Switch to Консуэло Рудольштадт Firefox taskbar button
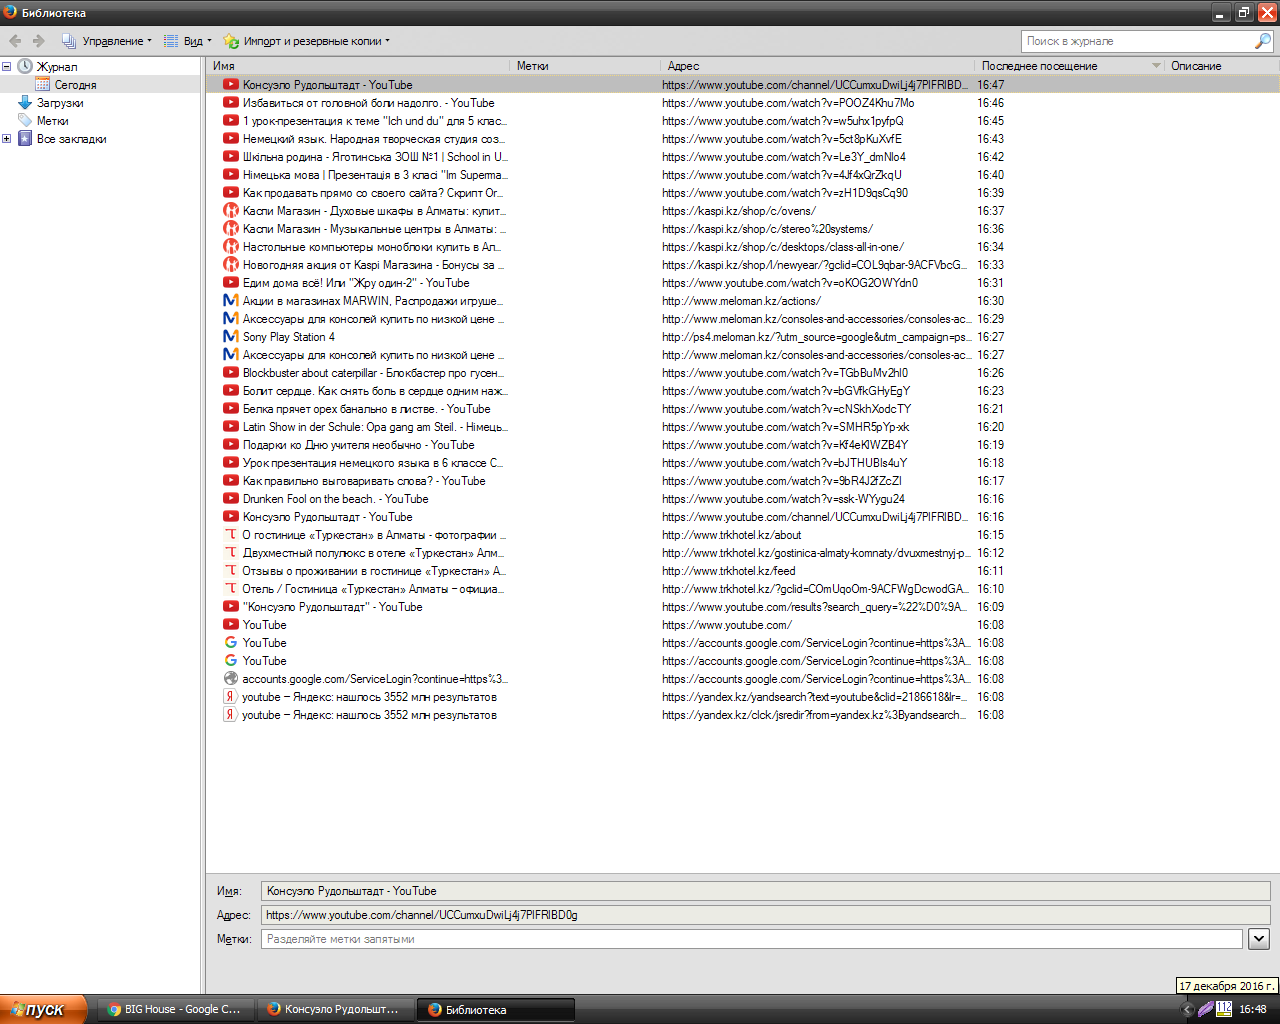 [335, 1009]
